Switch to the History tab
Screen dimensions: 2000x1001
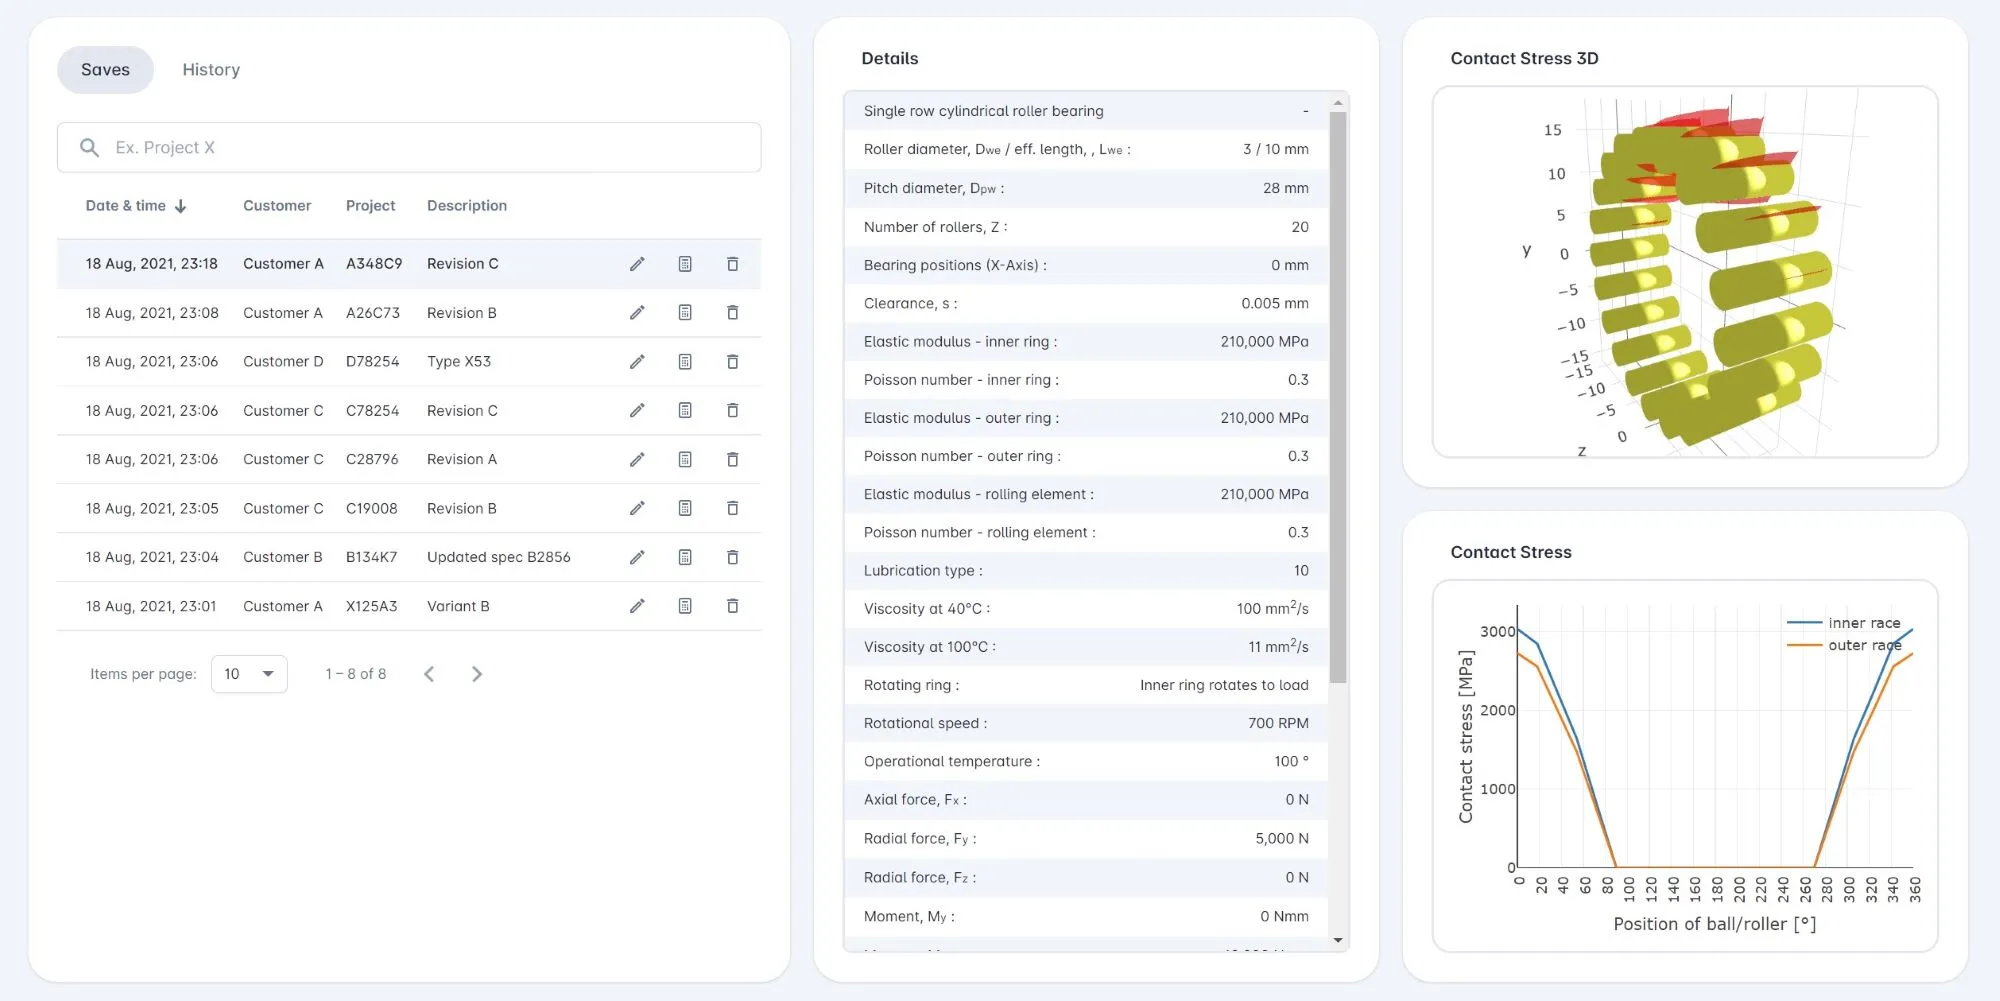tap(211, 70)
